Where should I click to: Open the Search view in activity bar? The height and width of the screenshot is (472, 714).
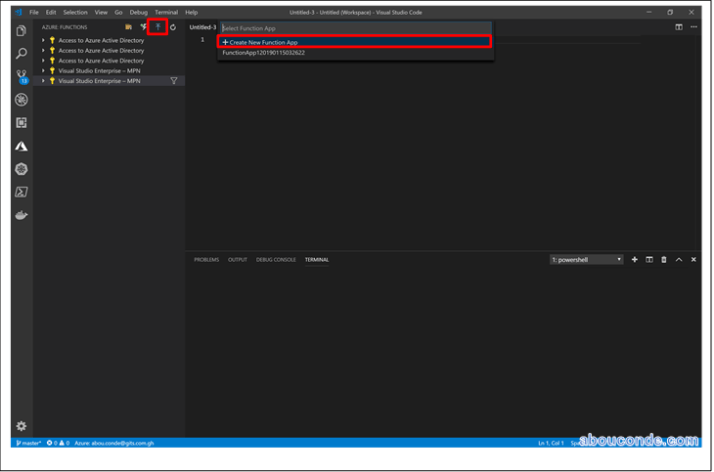click(21, 54)
